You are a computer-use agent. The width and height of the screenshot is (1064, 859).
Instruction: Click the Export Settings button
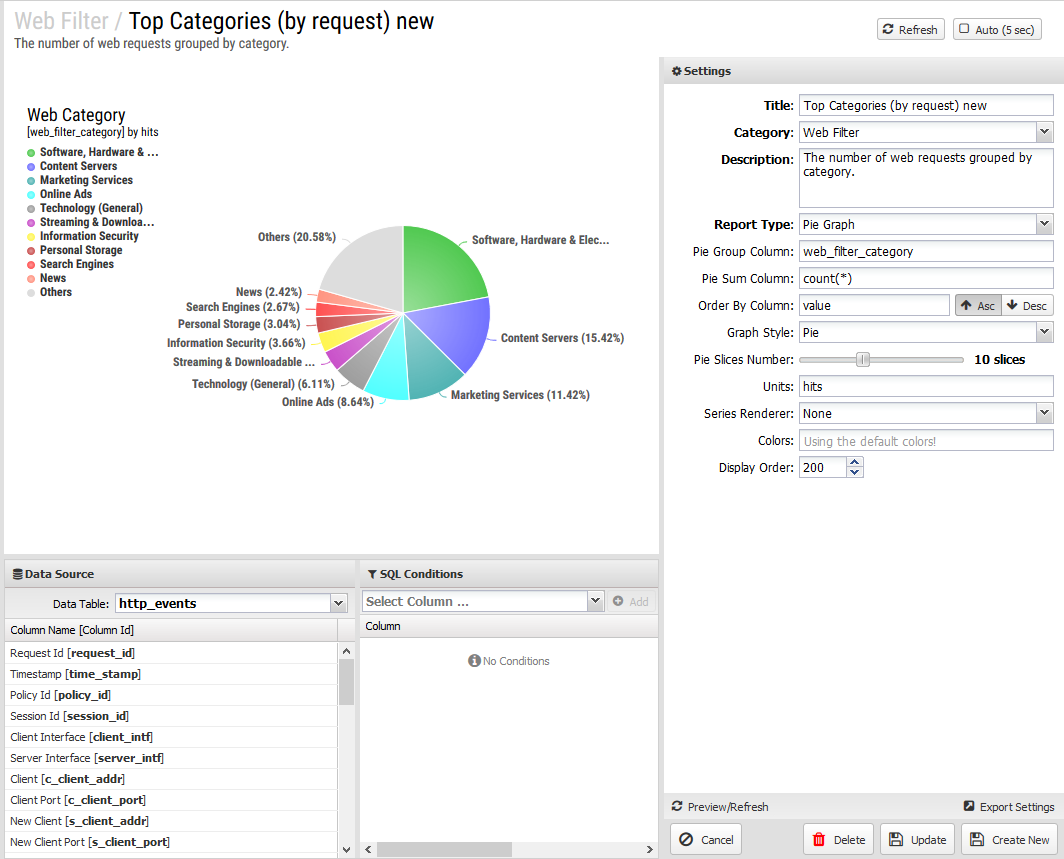[1009, 807]
